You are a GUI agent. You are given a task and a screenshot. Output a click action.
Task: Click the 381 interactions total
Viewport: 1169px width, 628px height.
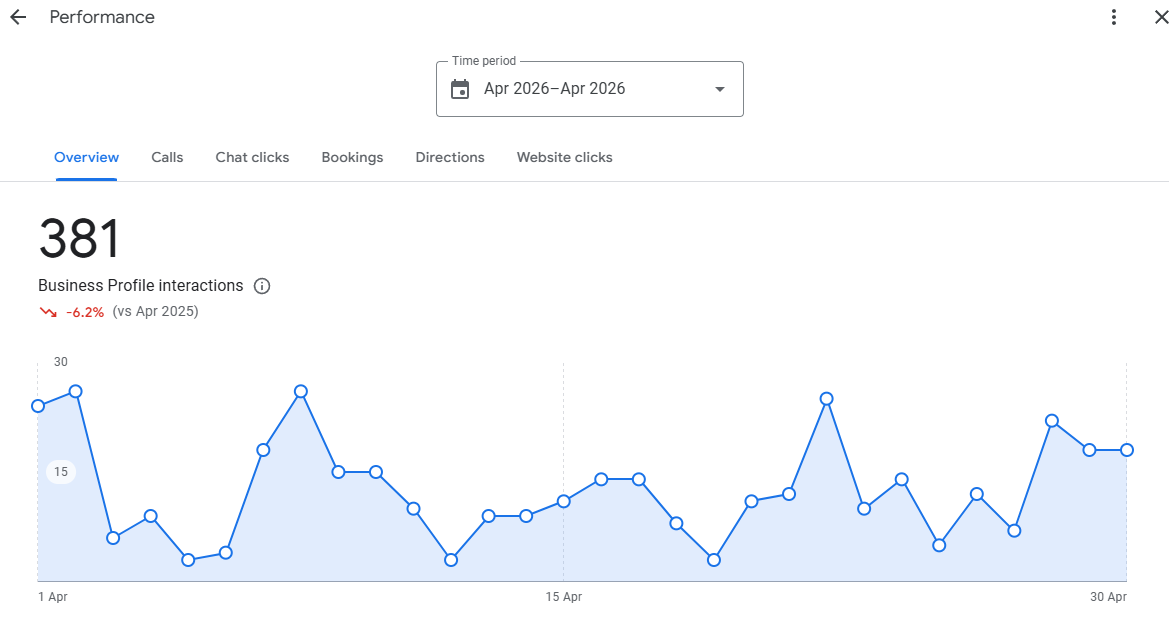click(x=79, y=239)
